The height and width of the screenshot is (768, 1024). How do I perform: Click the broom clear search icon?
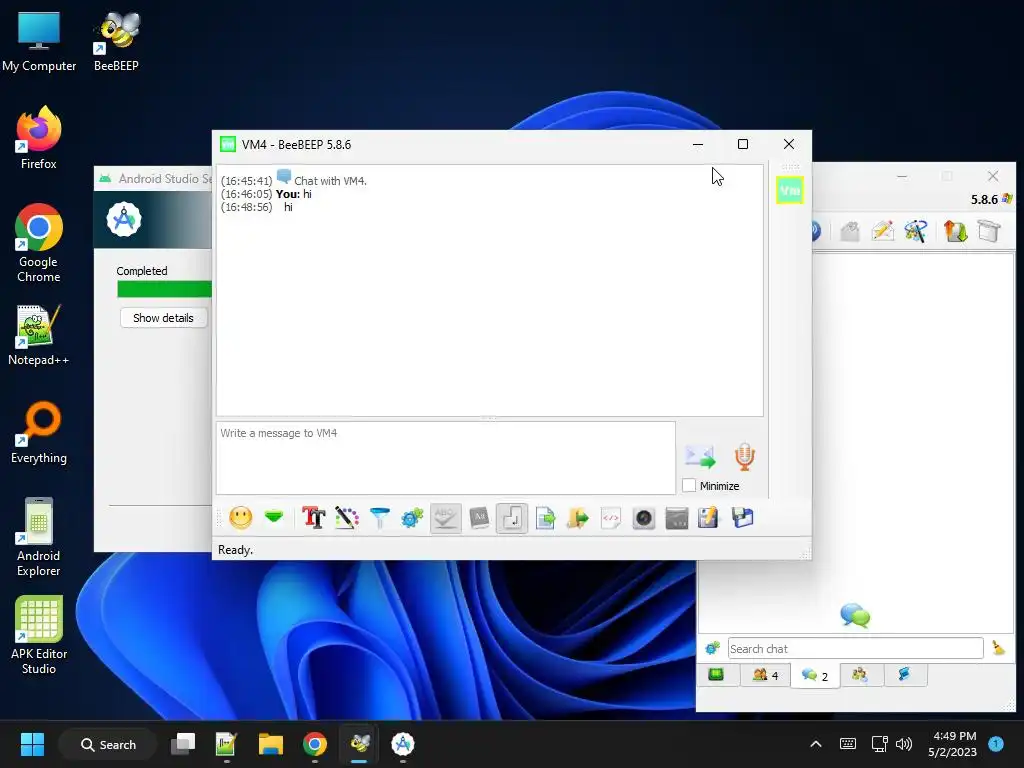[999, 648]
